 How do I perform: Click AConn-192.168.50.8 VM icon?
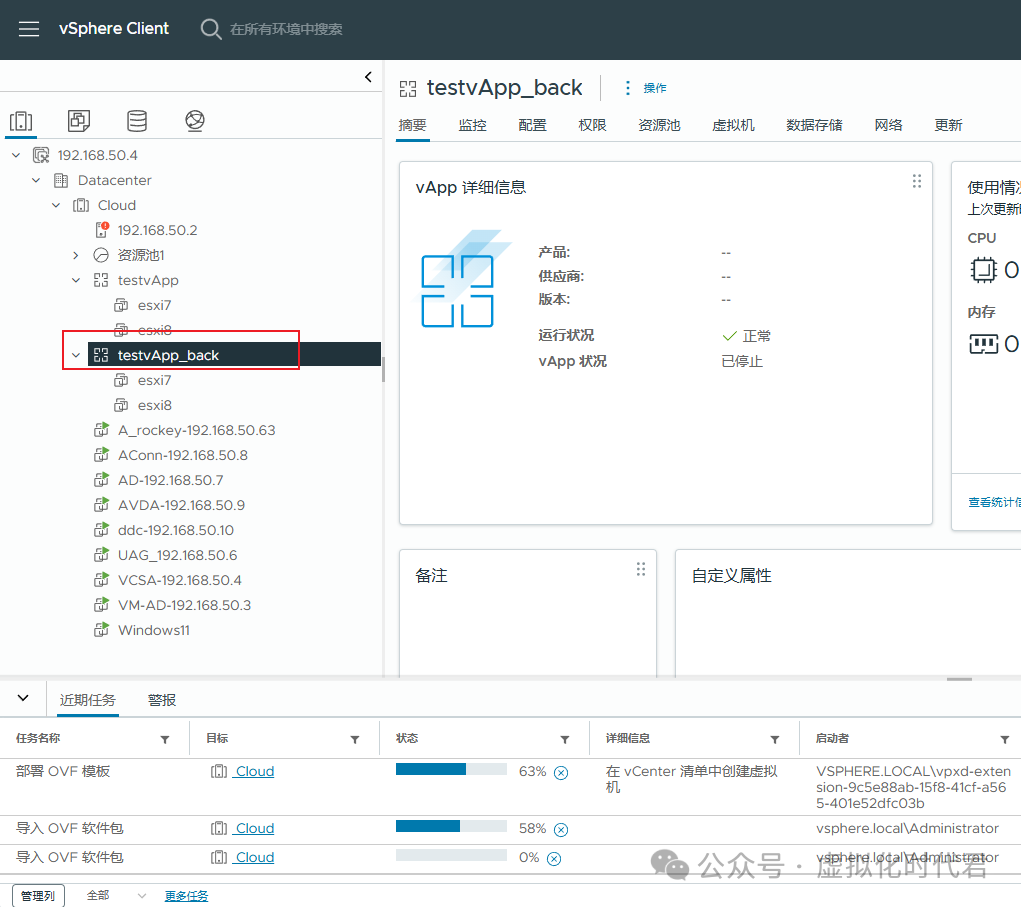[x=101, y=455]
